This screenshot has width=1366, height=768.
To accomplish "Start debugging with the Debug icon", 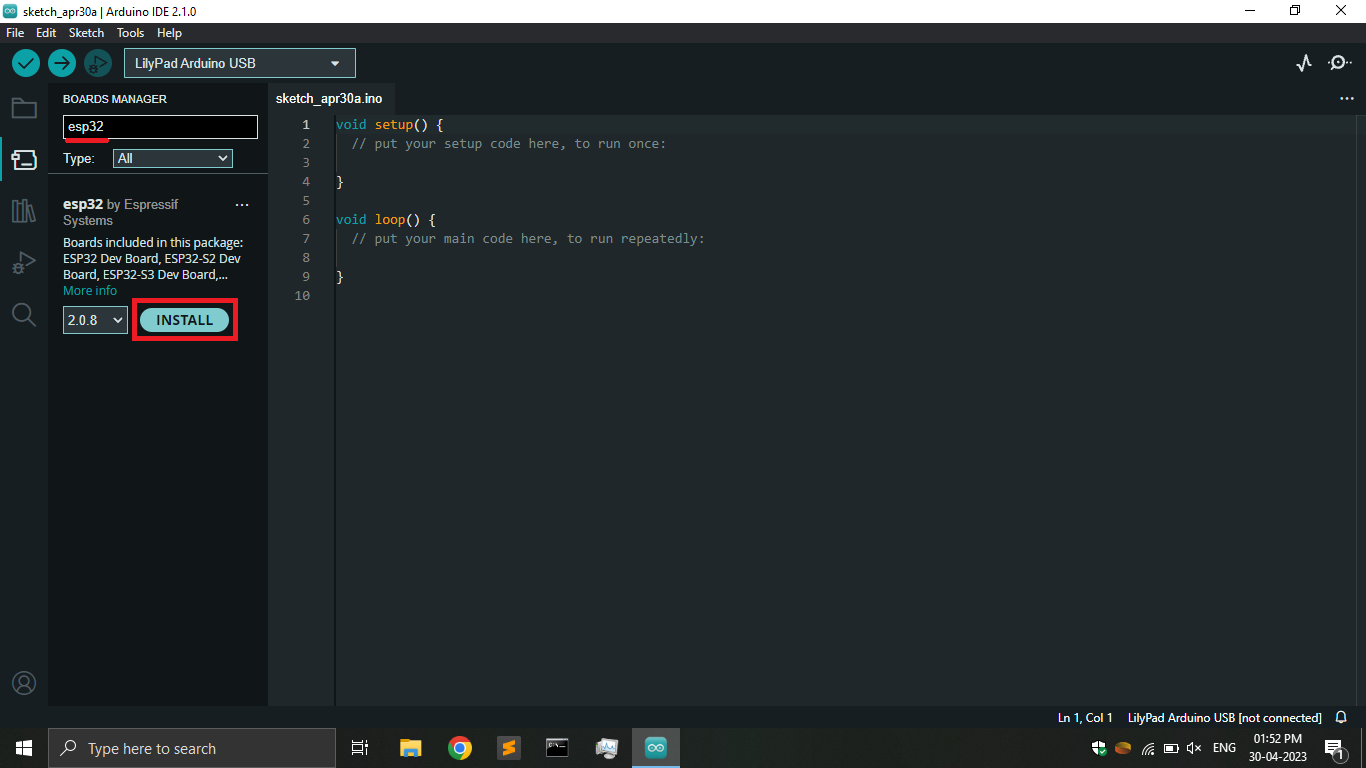I will coord(97,62).
